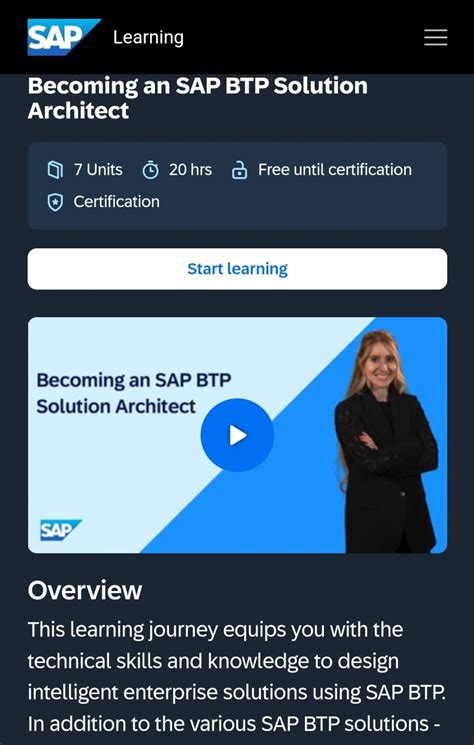The height and width of the screenshot is (745, 474).
Task: Click the 7 Units text
Action: pos(98,170)
